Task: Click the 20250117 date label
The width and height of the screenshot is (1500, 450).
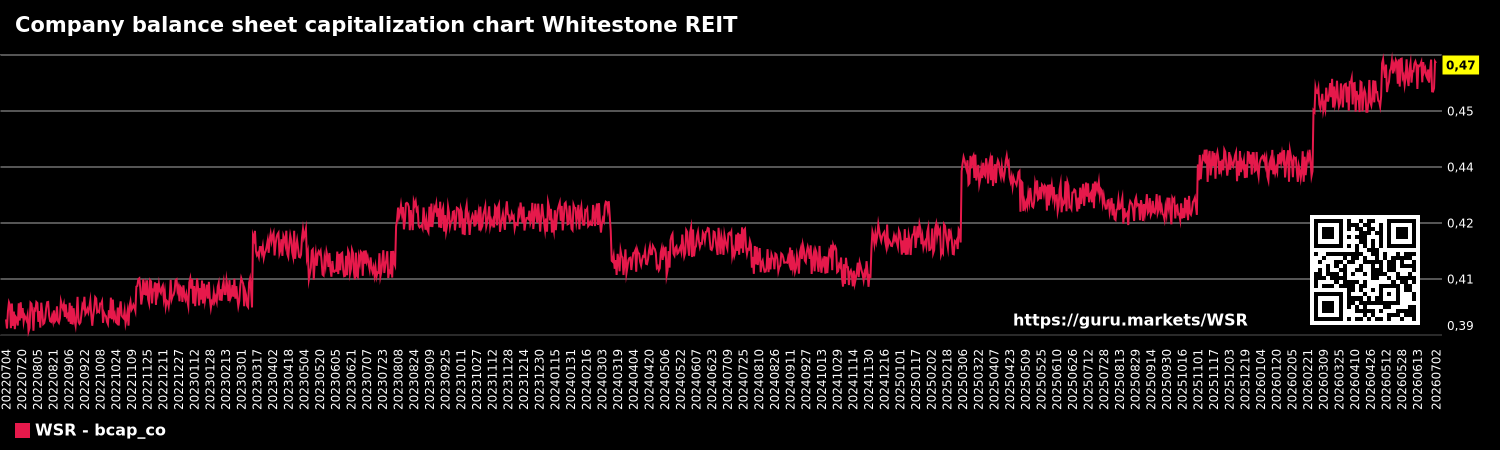Action: click(916, 378)
